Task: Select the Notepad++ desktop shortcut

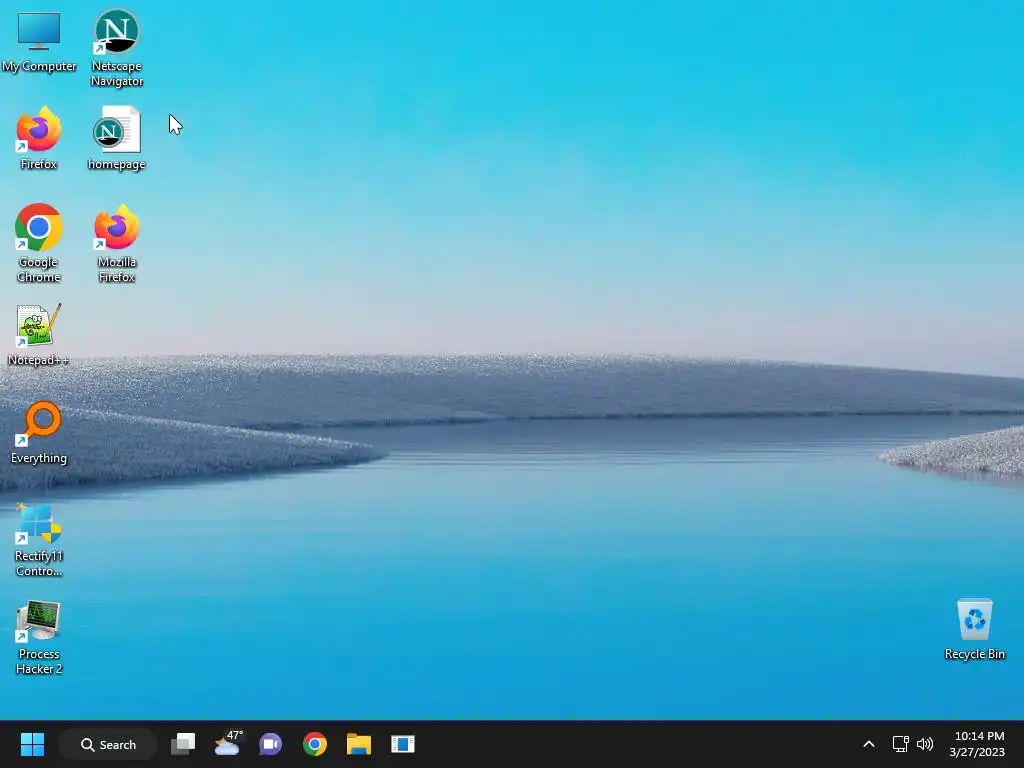Action: point(39,334)
